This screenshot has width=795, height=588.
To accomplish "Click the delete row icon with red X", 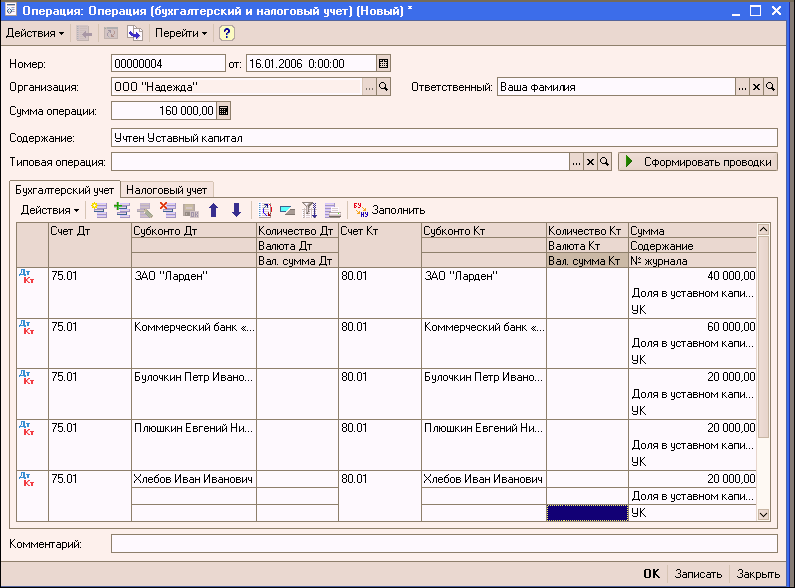I will pos(168,210).
